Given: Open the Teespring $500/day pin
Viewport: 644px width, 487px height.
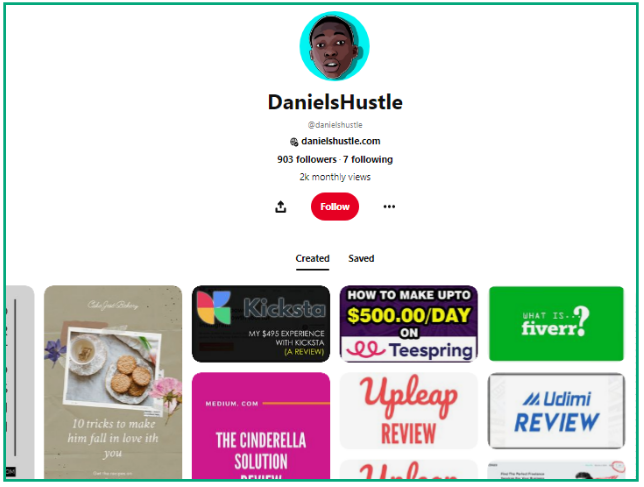Looking at the screenshot, I should click(x=409, y=324).
